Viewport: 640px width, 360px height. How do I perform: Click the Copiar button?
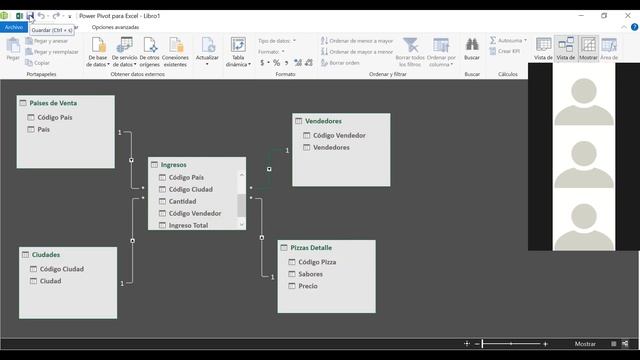tap(38, 63)
